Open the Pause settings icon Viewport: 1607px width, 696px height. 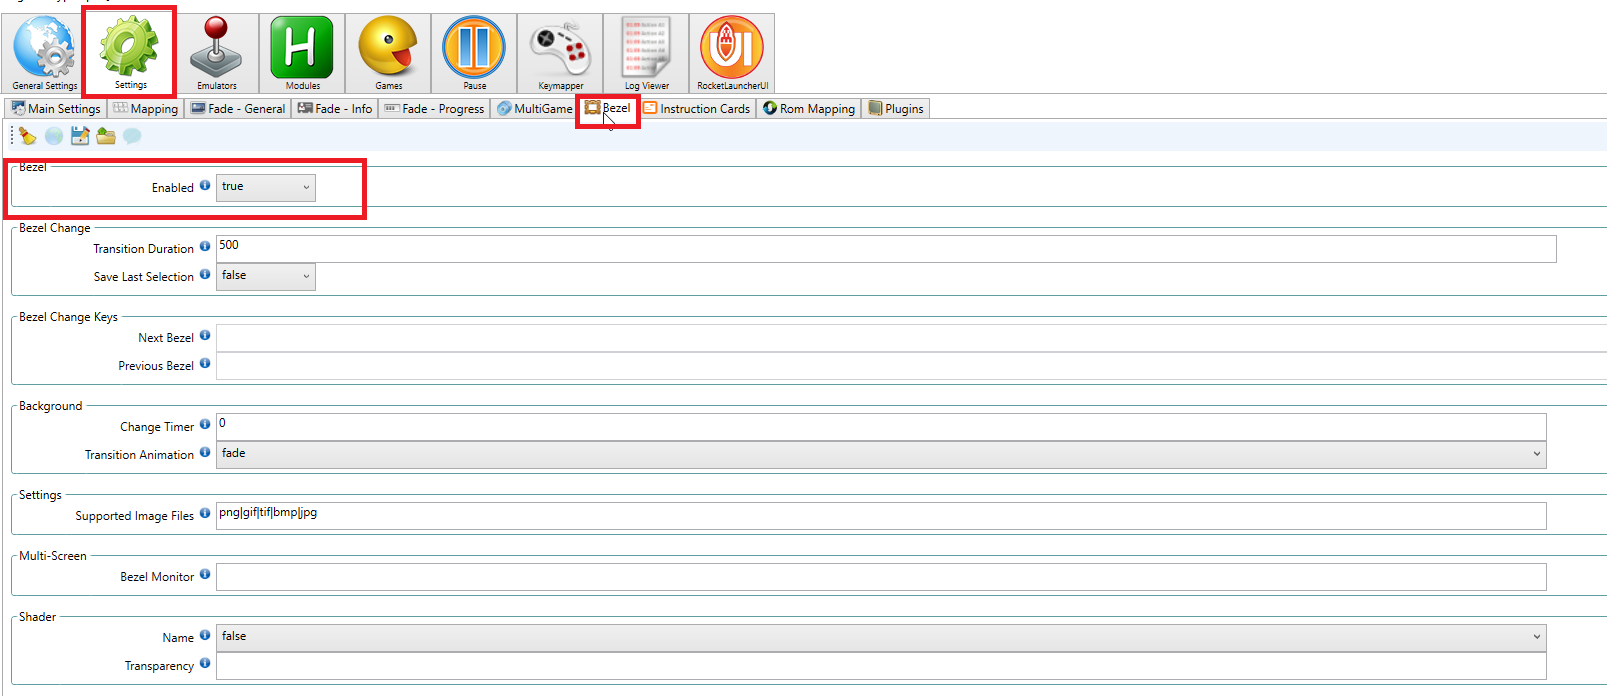click(474, 52)
